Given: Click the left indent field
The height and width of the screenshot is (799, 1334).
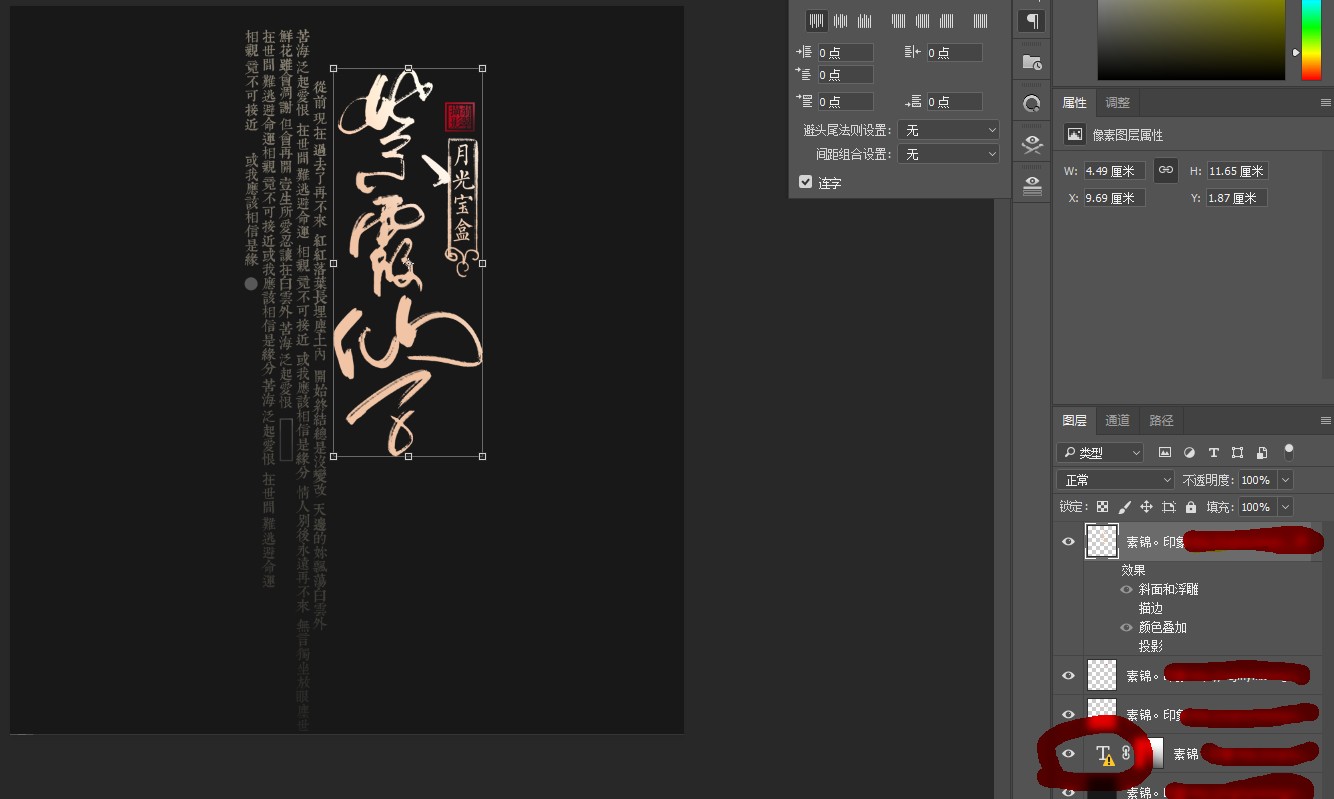Looking at the screenshot, I should [845, 53].
